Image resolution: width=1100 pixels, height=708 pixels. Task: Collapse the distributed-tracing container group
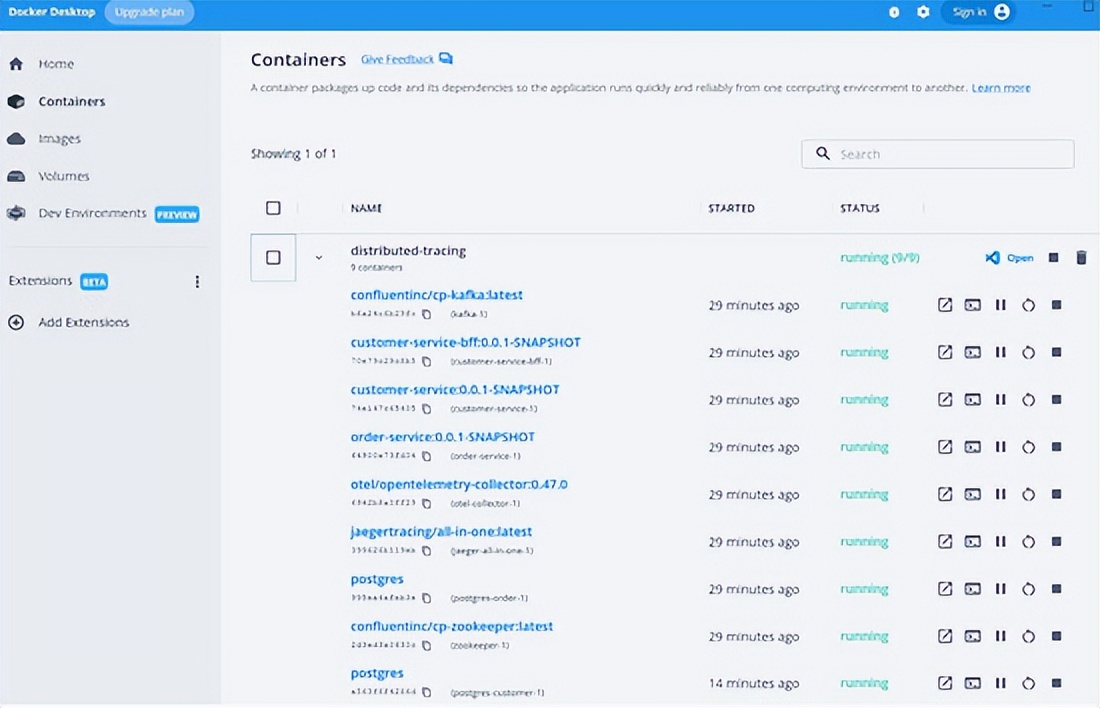pos(319,258)
